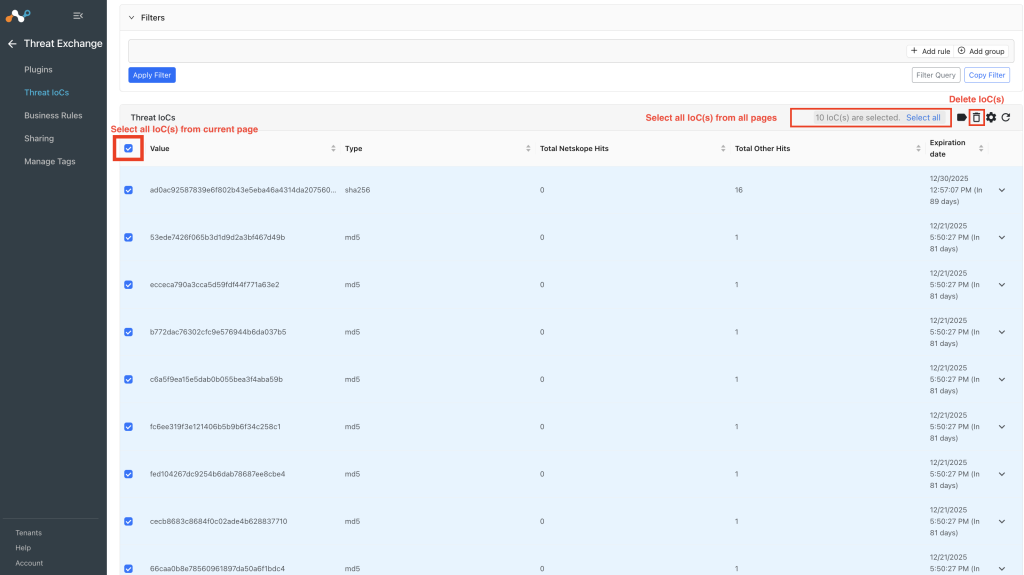
Task: Expand details of ecceca790a3cca5d row
Action: 1002,285
